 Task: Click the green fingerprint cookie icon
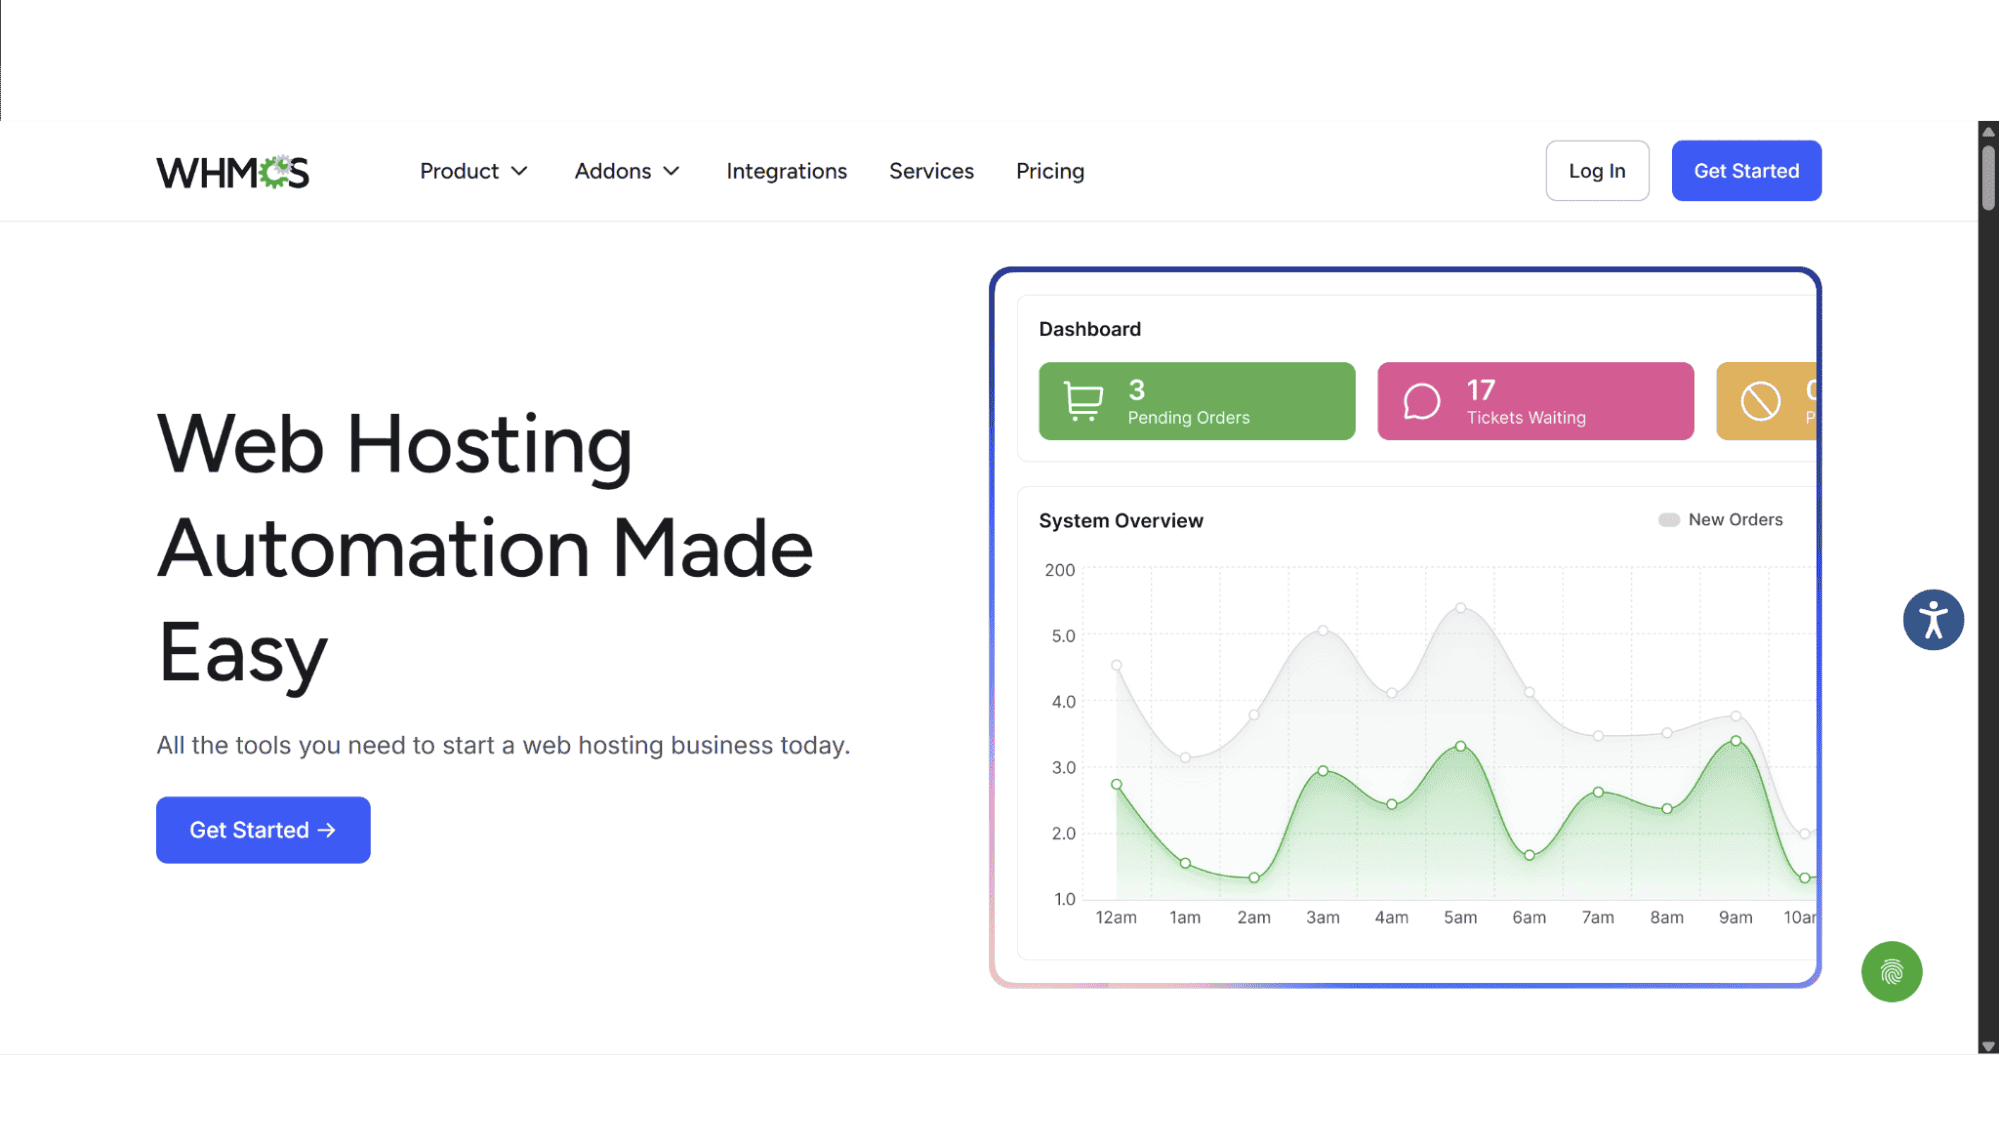(x=1891, y=972)
